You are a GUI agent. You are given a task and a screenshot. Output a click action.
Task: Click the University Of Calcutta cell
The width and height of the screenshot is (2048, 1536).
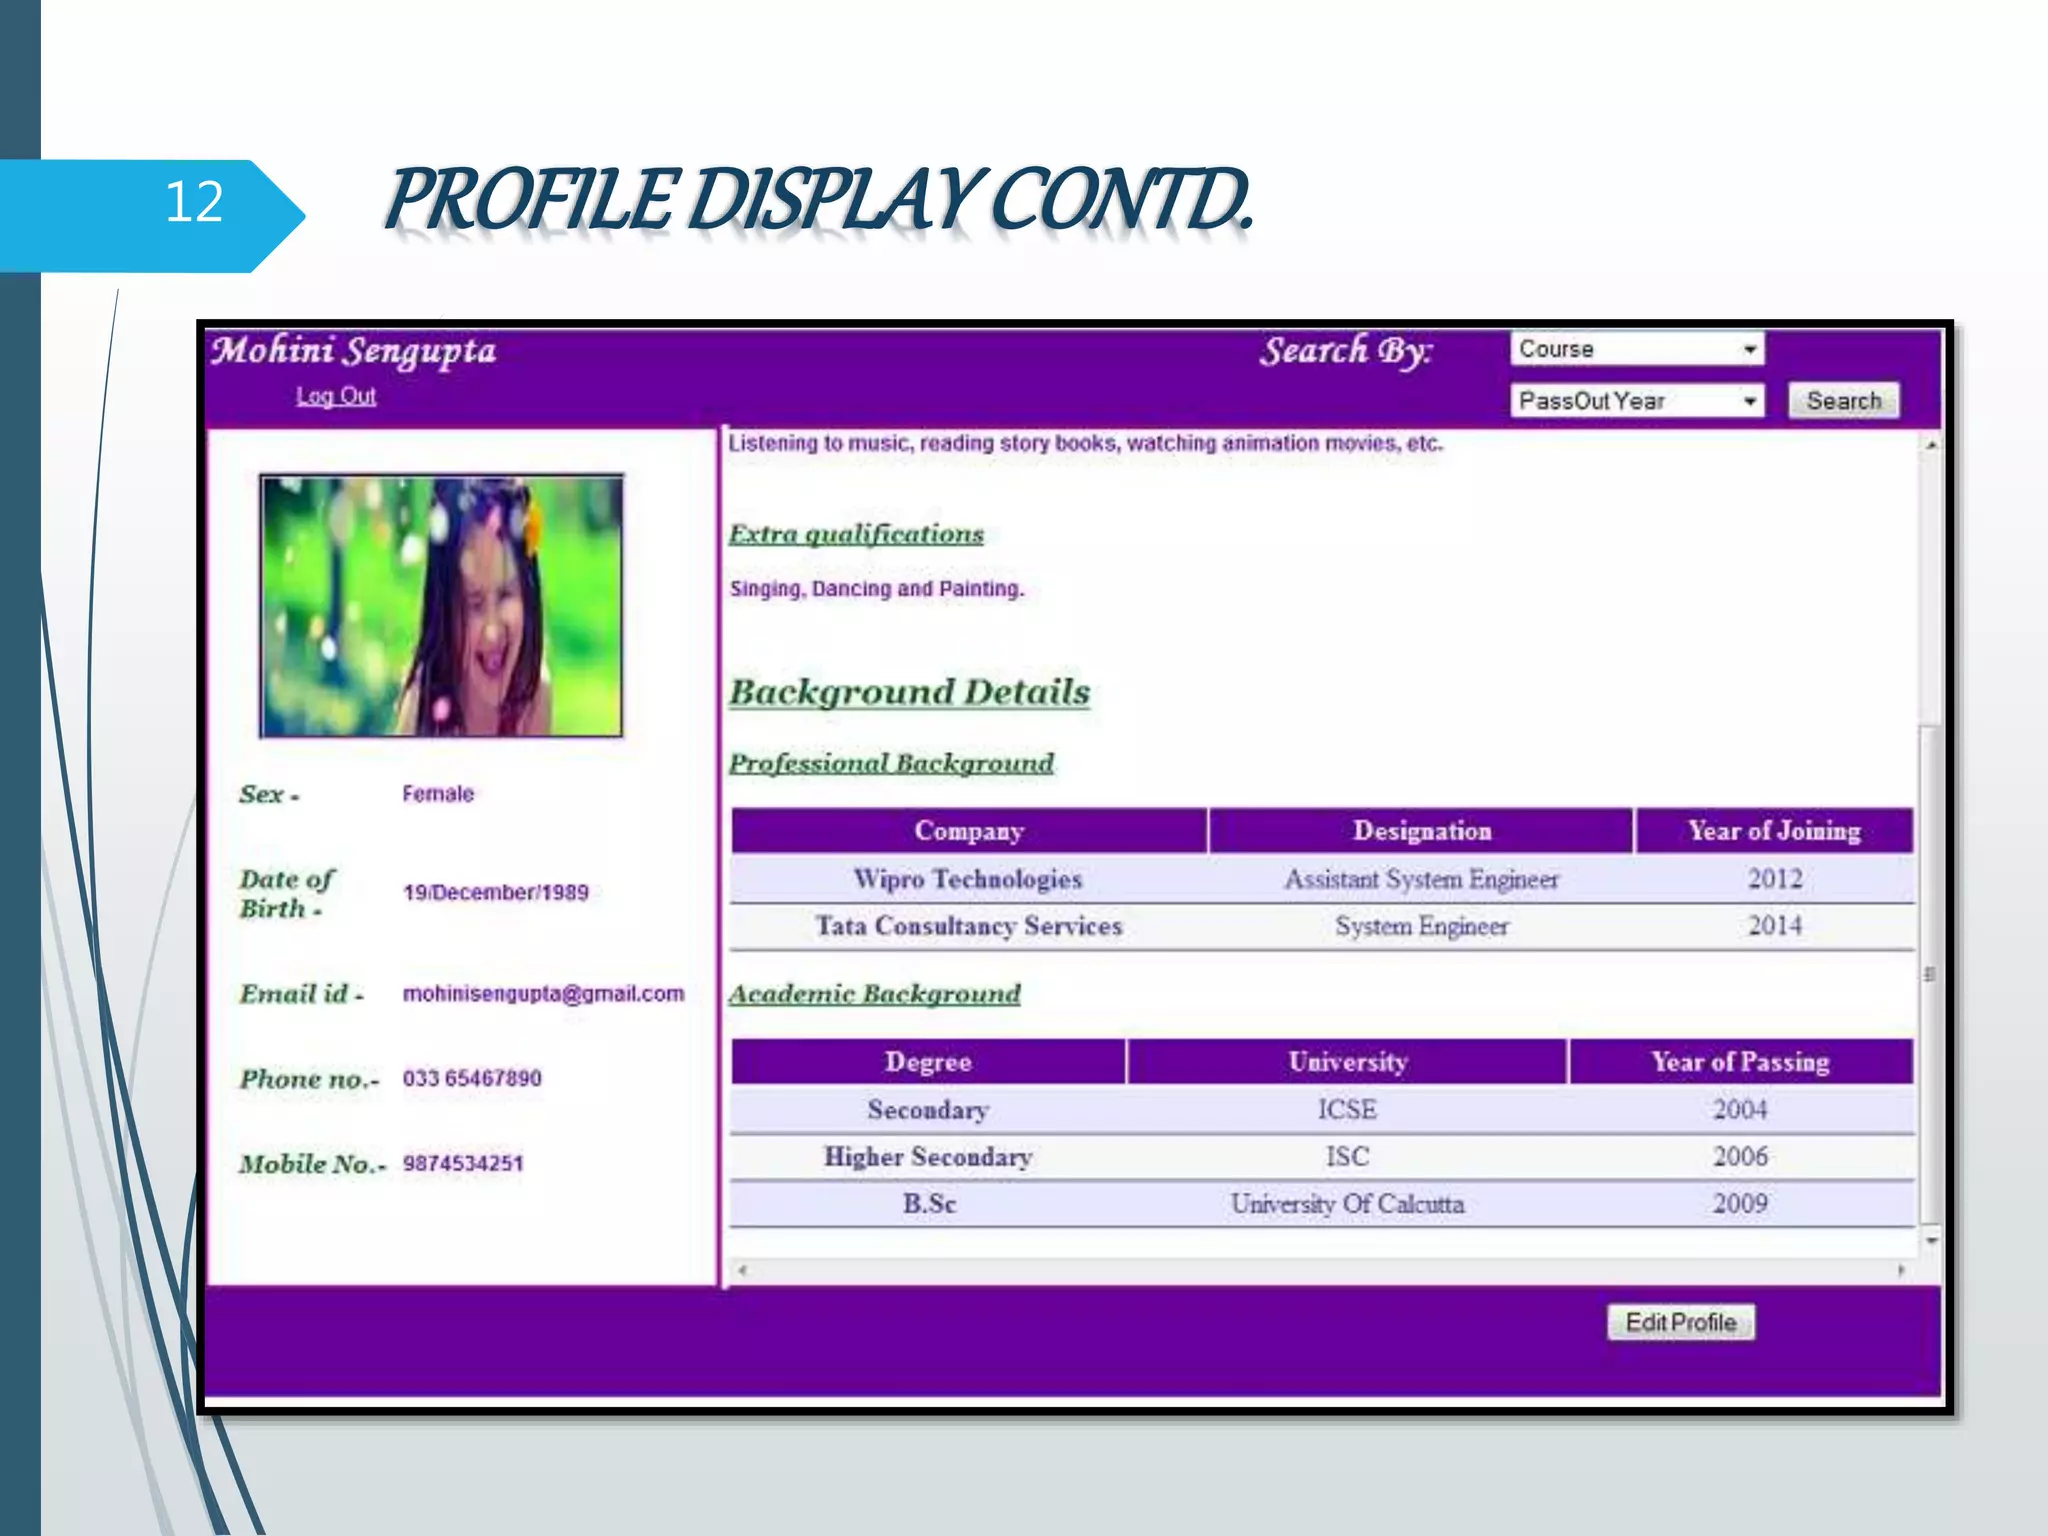[x=1347, y=1204]
